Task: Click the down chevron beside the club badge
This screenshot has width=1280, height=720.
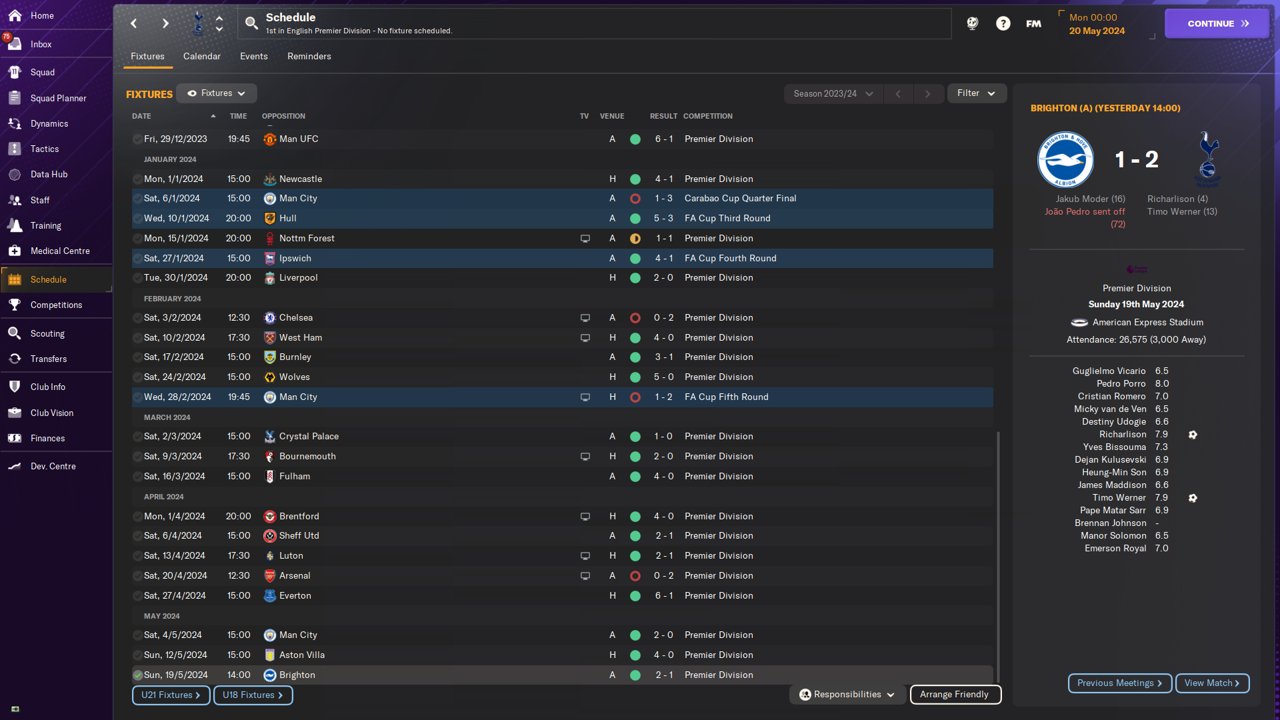Action: [220, 29]
